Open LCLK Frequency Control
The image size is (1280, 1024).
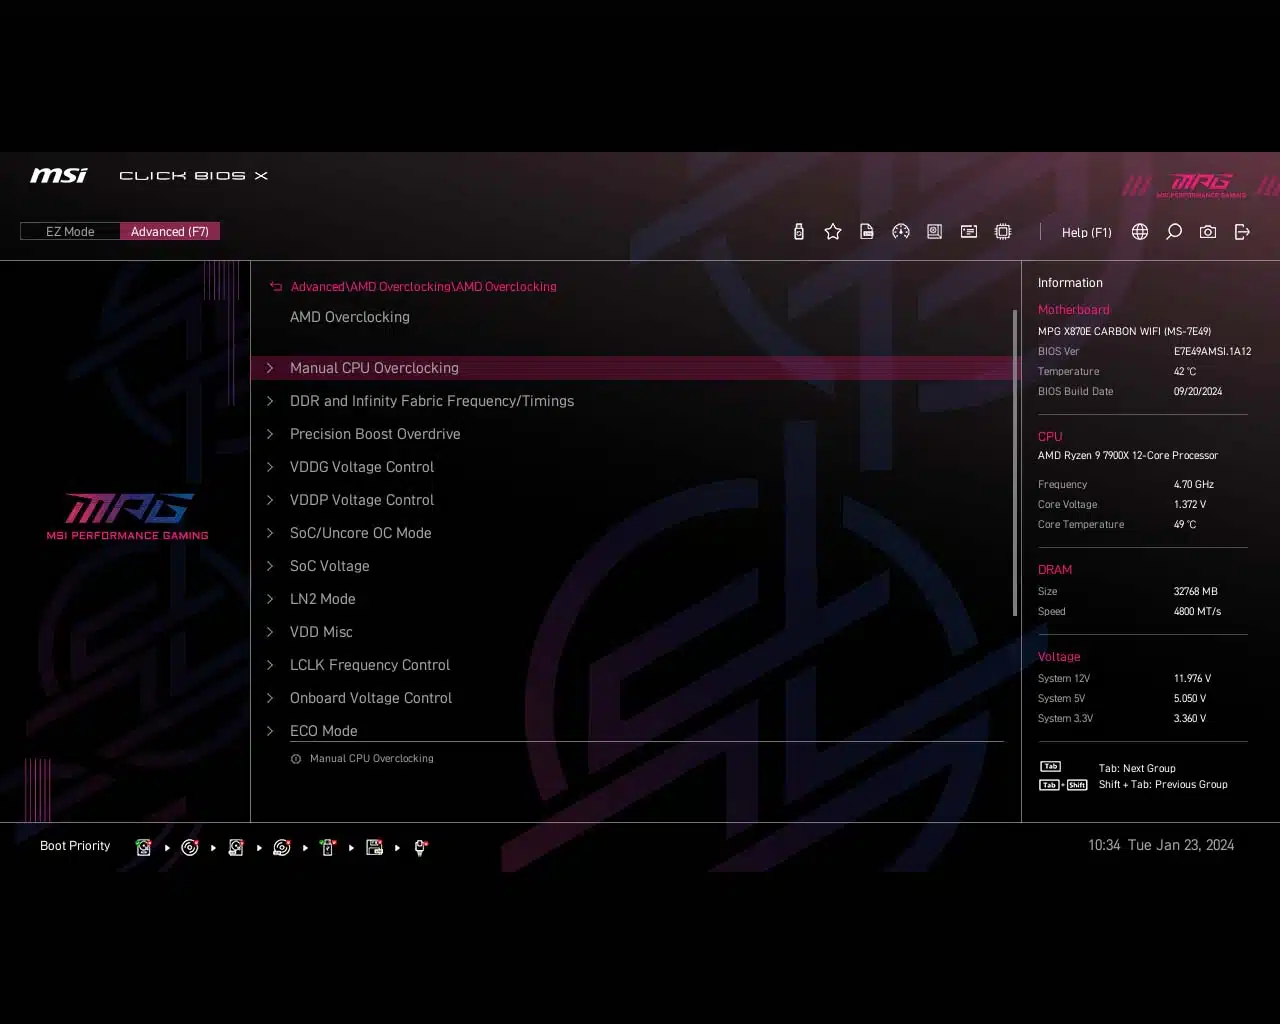pyautogui.click(x=635, y=665)
